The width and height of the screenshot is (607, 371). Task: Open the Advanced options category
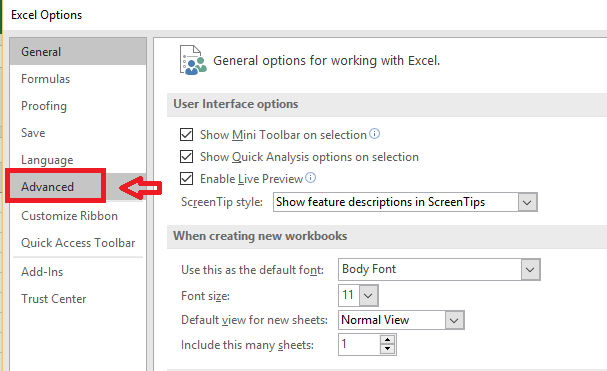click(78, 187)
